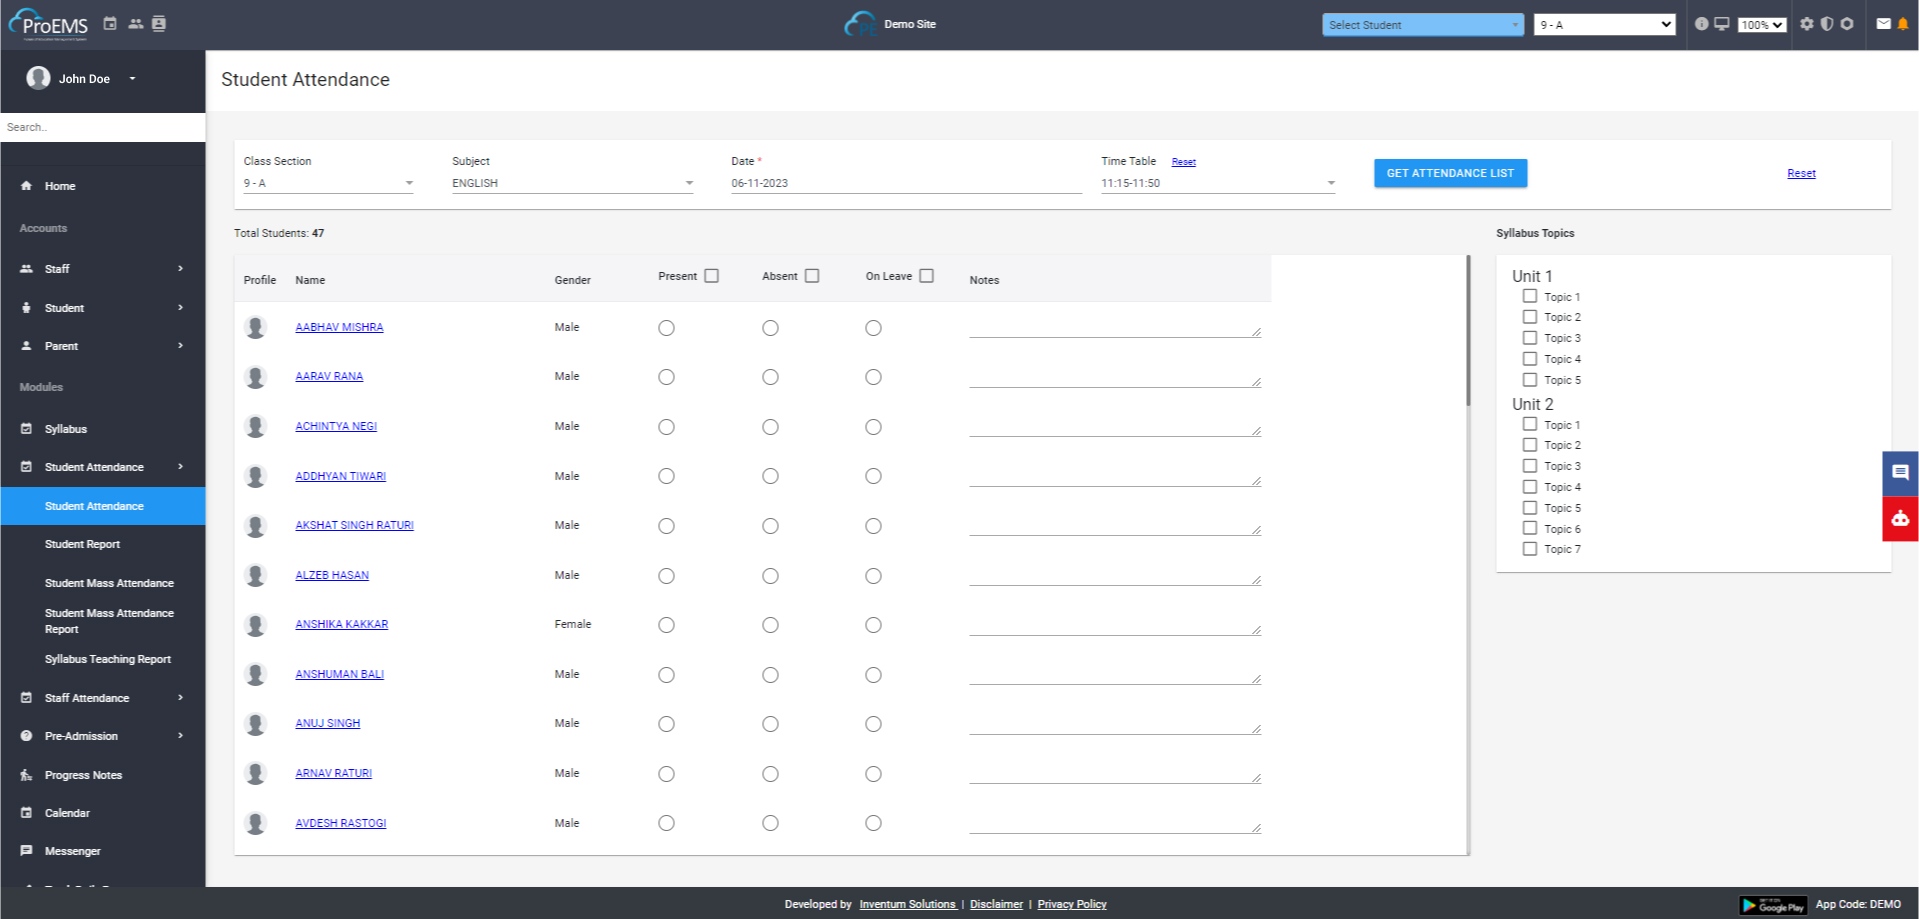Check Topic 3 under Unit 1
Screen dimensions: 1919x919
(x=1529, y=338)
